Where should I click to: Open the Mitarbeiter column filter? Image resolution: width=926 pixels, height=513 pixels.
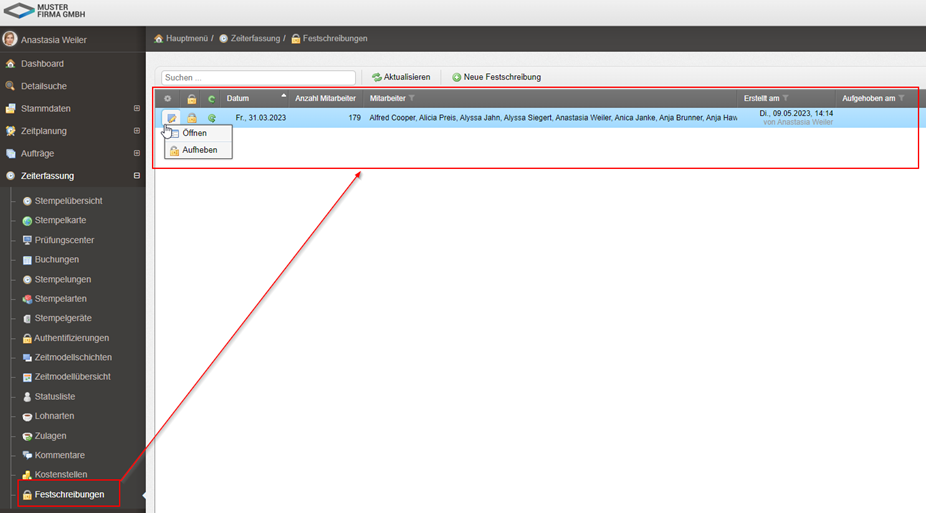pyautogui.click(x=412, y=98)
